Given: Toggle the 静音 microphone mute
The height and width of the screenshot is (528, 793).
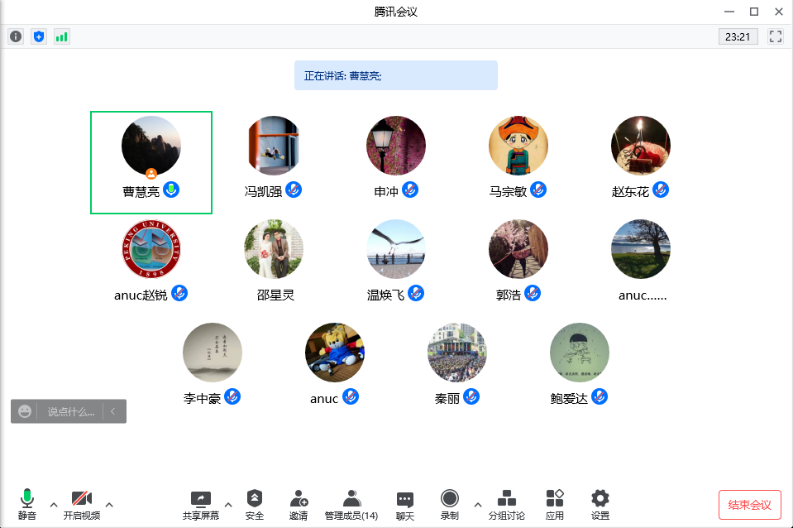Looking at the screenshot, I should tap(27, 504).
